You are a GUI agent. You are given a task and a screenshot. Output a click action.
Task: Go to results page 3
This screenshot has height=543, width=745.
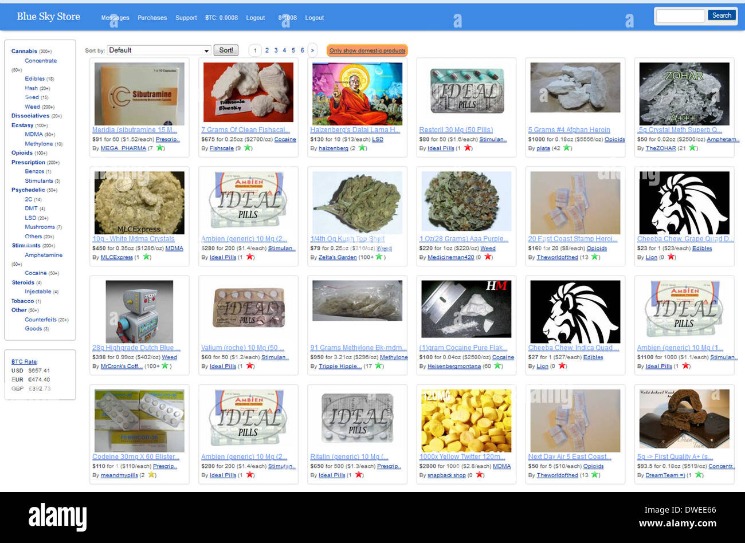276,50
